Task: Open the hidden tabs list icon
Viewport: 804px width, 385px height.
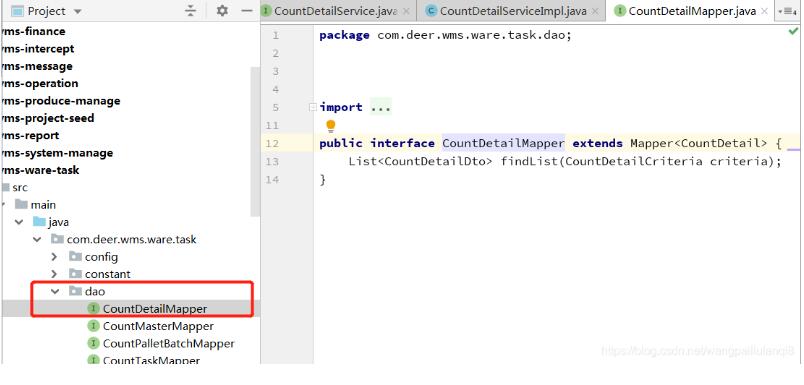Action: coord(790,11)
